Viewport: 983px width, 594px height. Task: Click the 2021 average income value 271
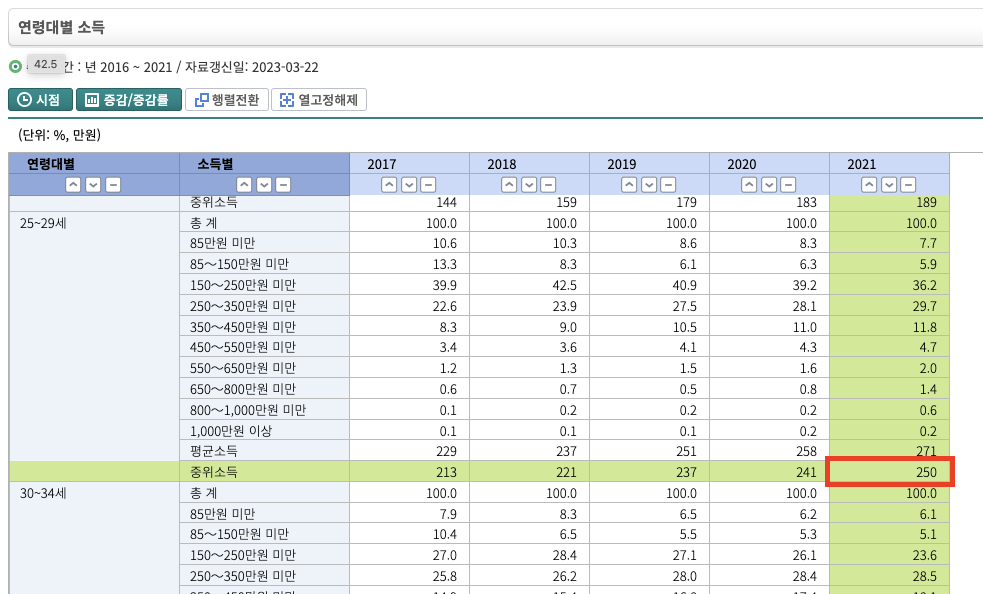pyautogui.click(x=926, y=451)
